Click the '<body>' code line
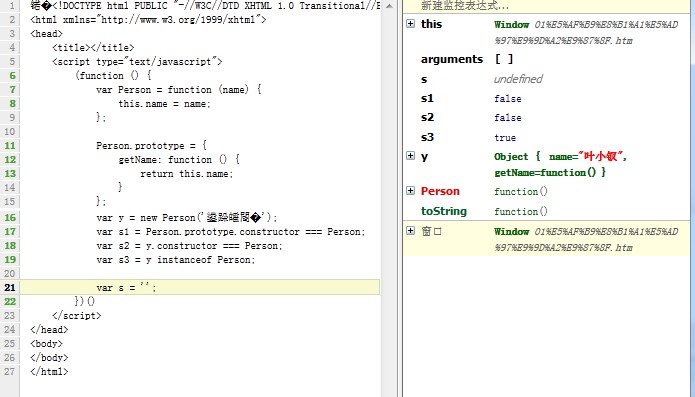This screenshot has height=397, width=695. 47,344
